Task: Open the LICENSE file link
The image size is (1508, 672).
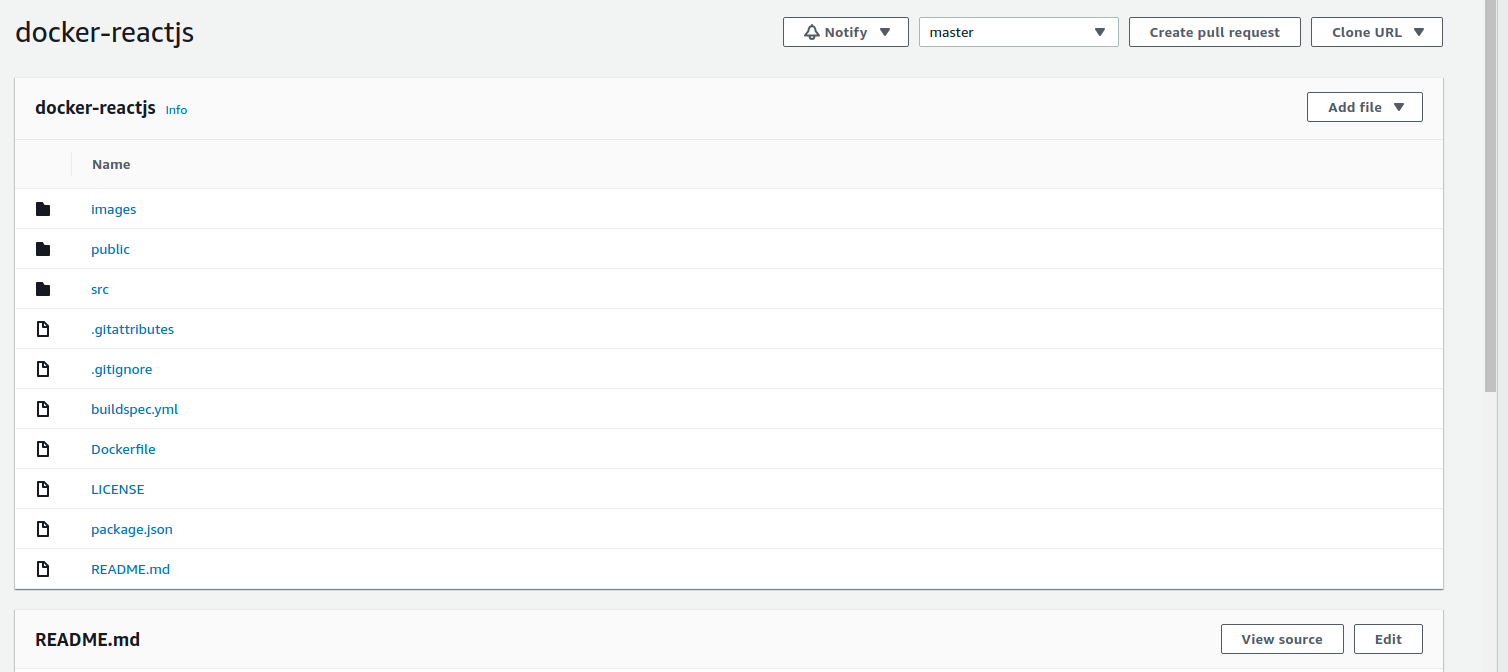Action: pyautogui.click(x=117, y=489)
